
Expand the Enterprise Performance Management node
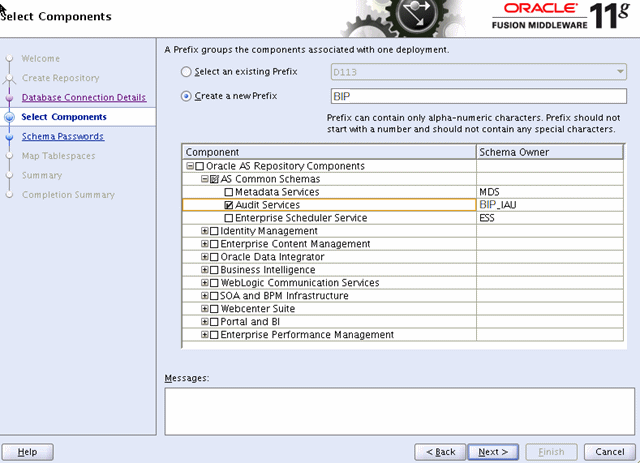pyautogui.click(x=204, y=334)
